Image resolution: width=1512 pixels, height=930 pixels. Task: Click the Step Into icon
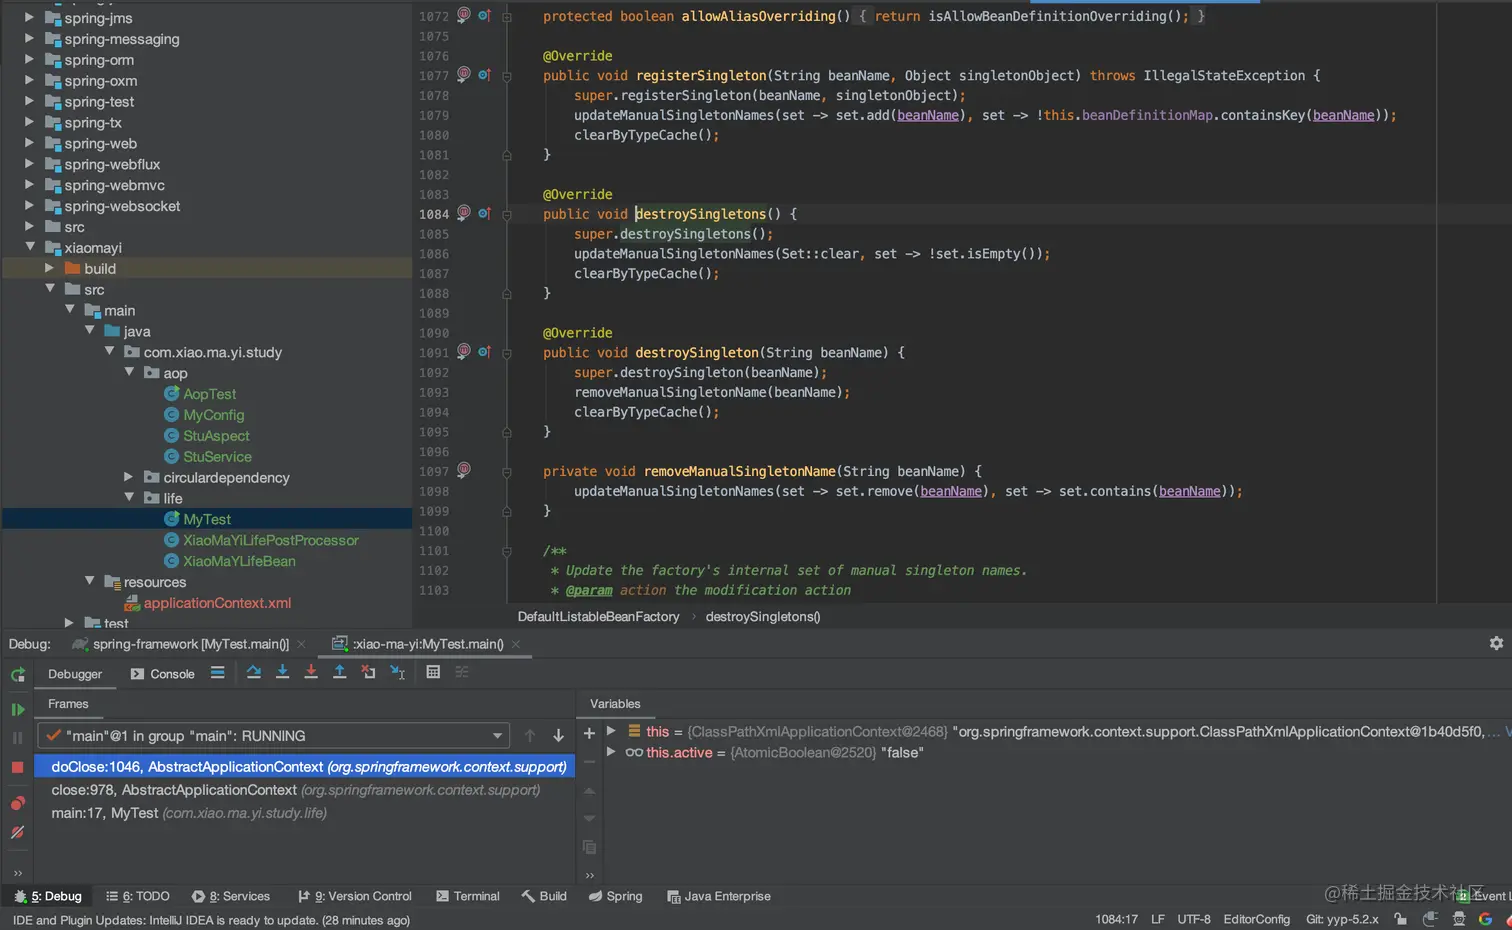coord(283,673)
